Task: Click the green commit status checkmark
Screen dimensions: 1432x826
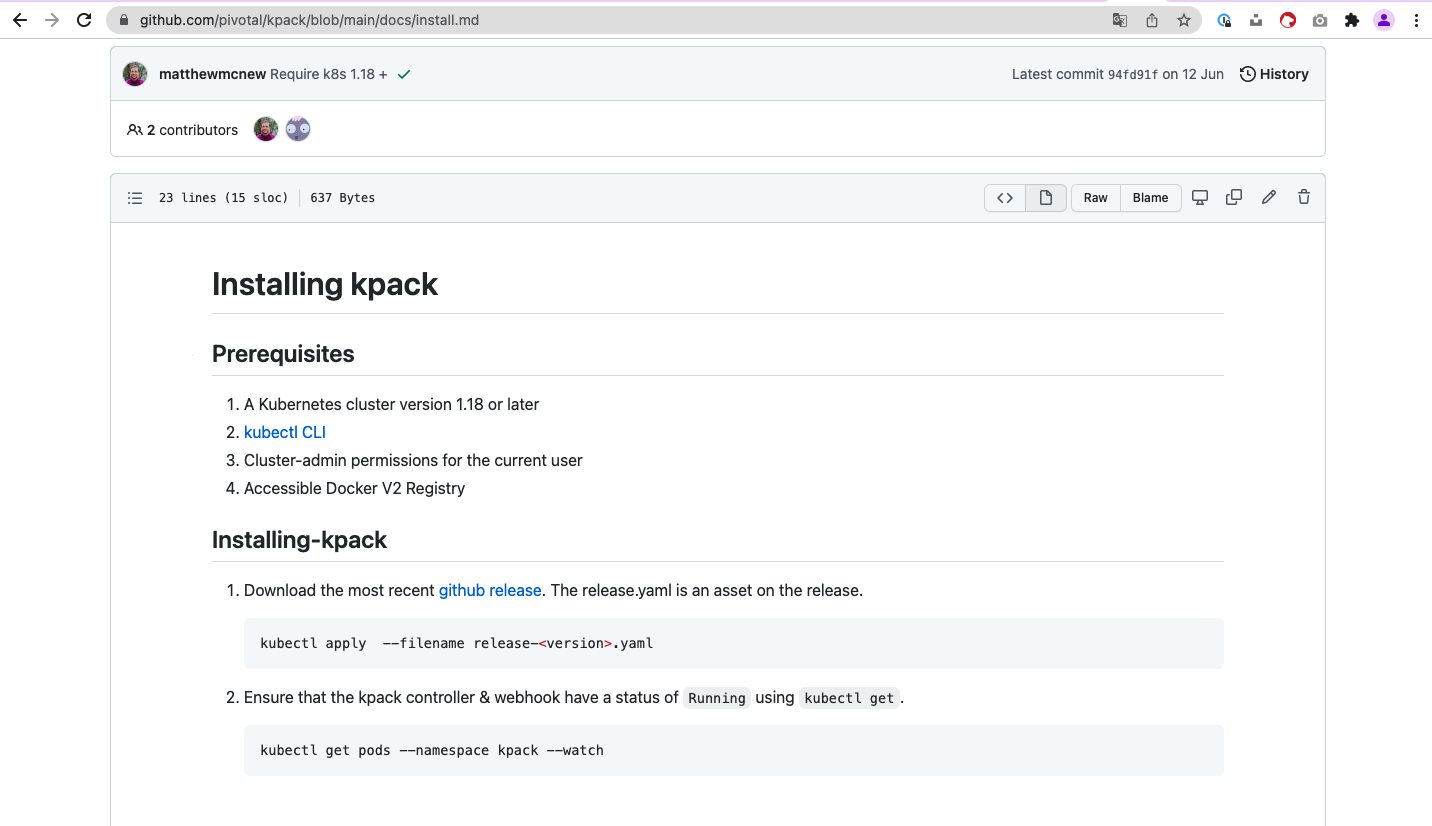Action: [x=404, y=74]
